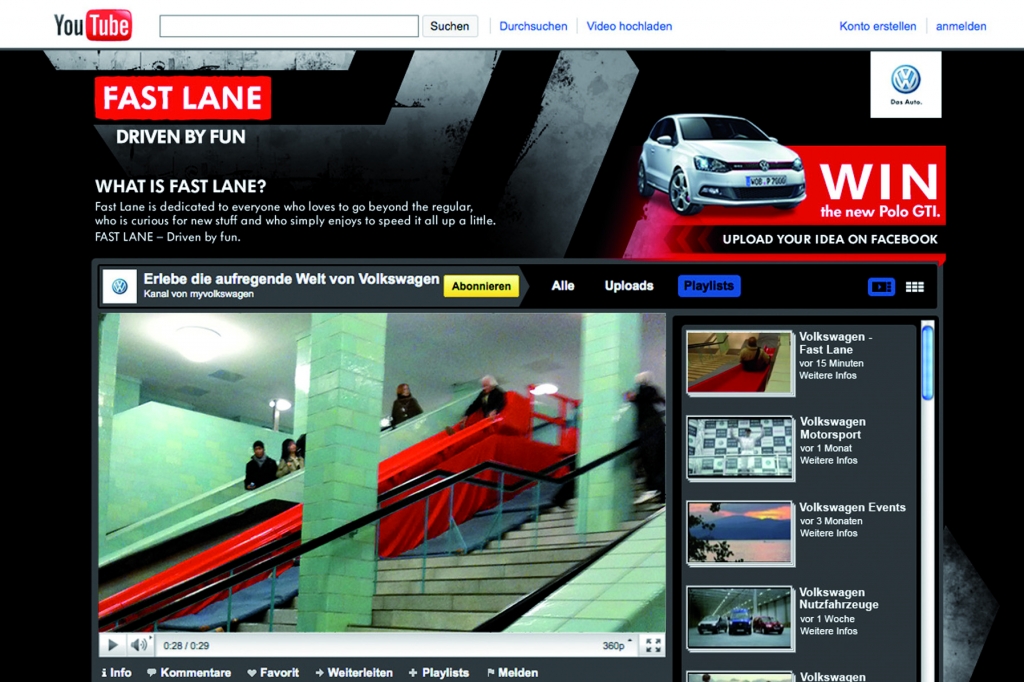The height and width of the screenshot is (682, 1024).
Task: Open Kommentare below the video
Action: click(189, 672)
